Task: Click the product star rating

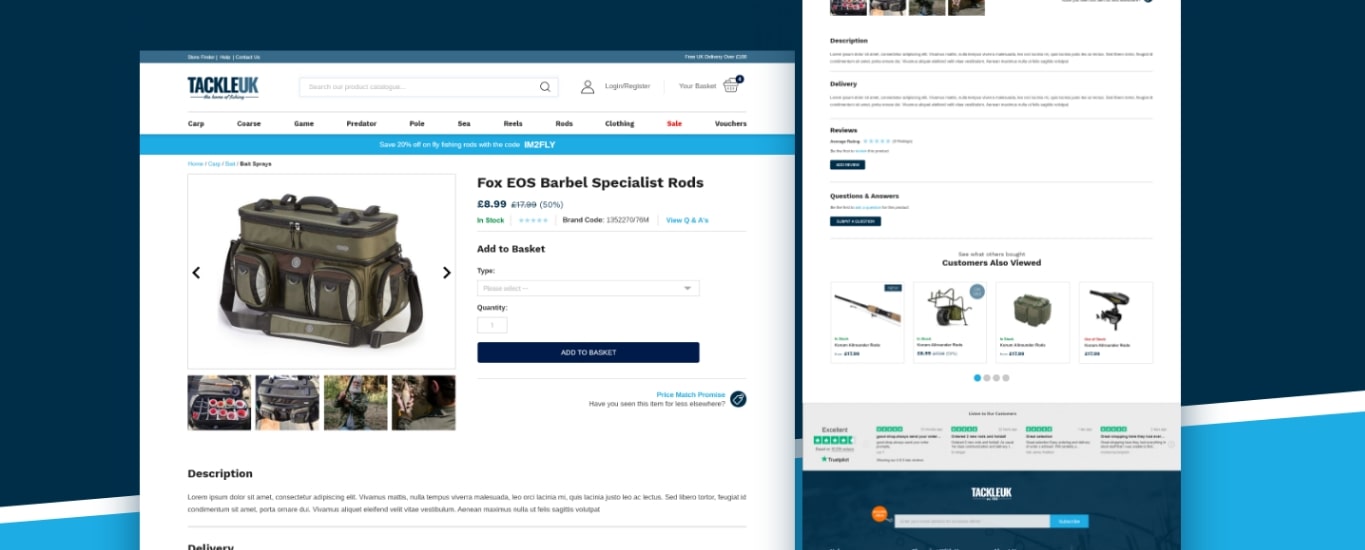Action: (x=533, y=220)
